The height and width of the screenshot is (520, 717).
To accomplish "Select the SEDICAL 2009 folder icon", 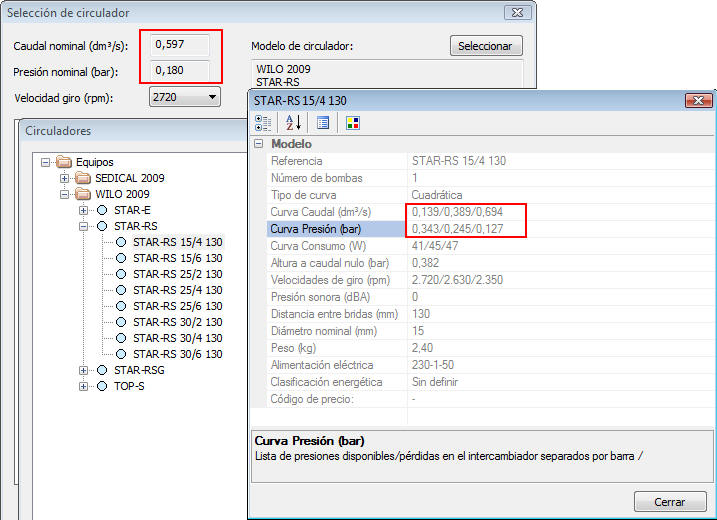I will (83, 178).
